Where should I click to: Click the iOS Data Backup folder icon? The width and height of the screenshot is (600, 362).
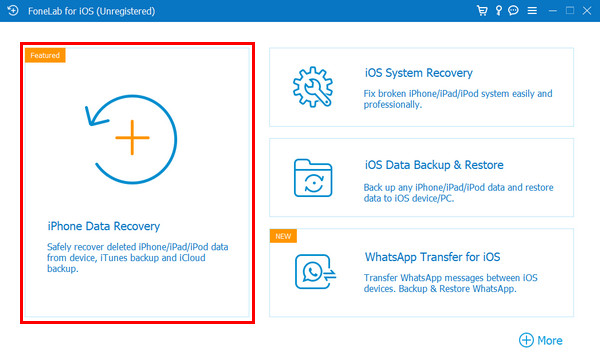(313, 178)
